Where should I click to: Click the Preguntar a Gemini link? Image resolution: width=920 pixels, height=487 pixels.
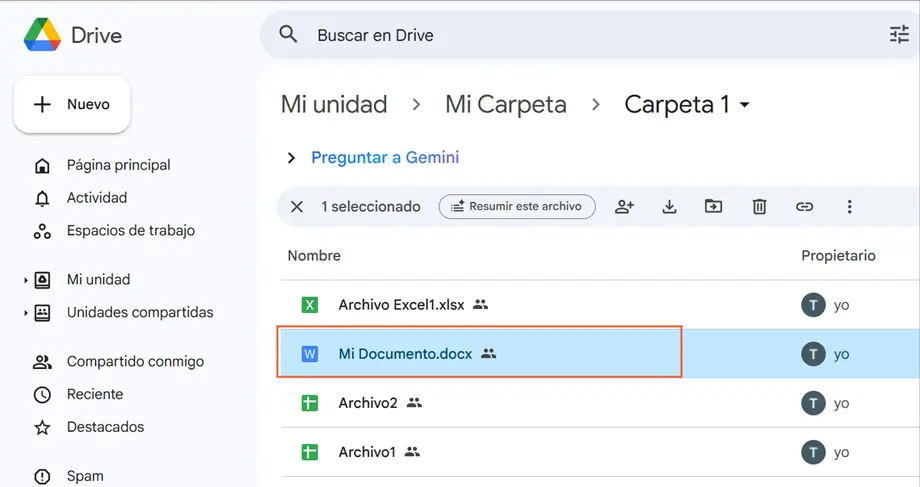point(385,157)
